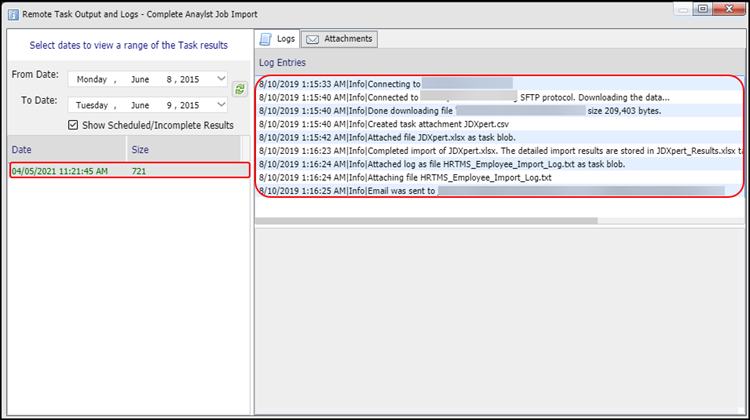The width and height of the screenshot is (750, 420).
Task: Click 'Select dates to view a range' heading
Action: [x=129, y=45]
